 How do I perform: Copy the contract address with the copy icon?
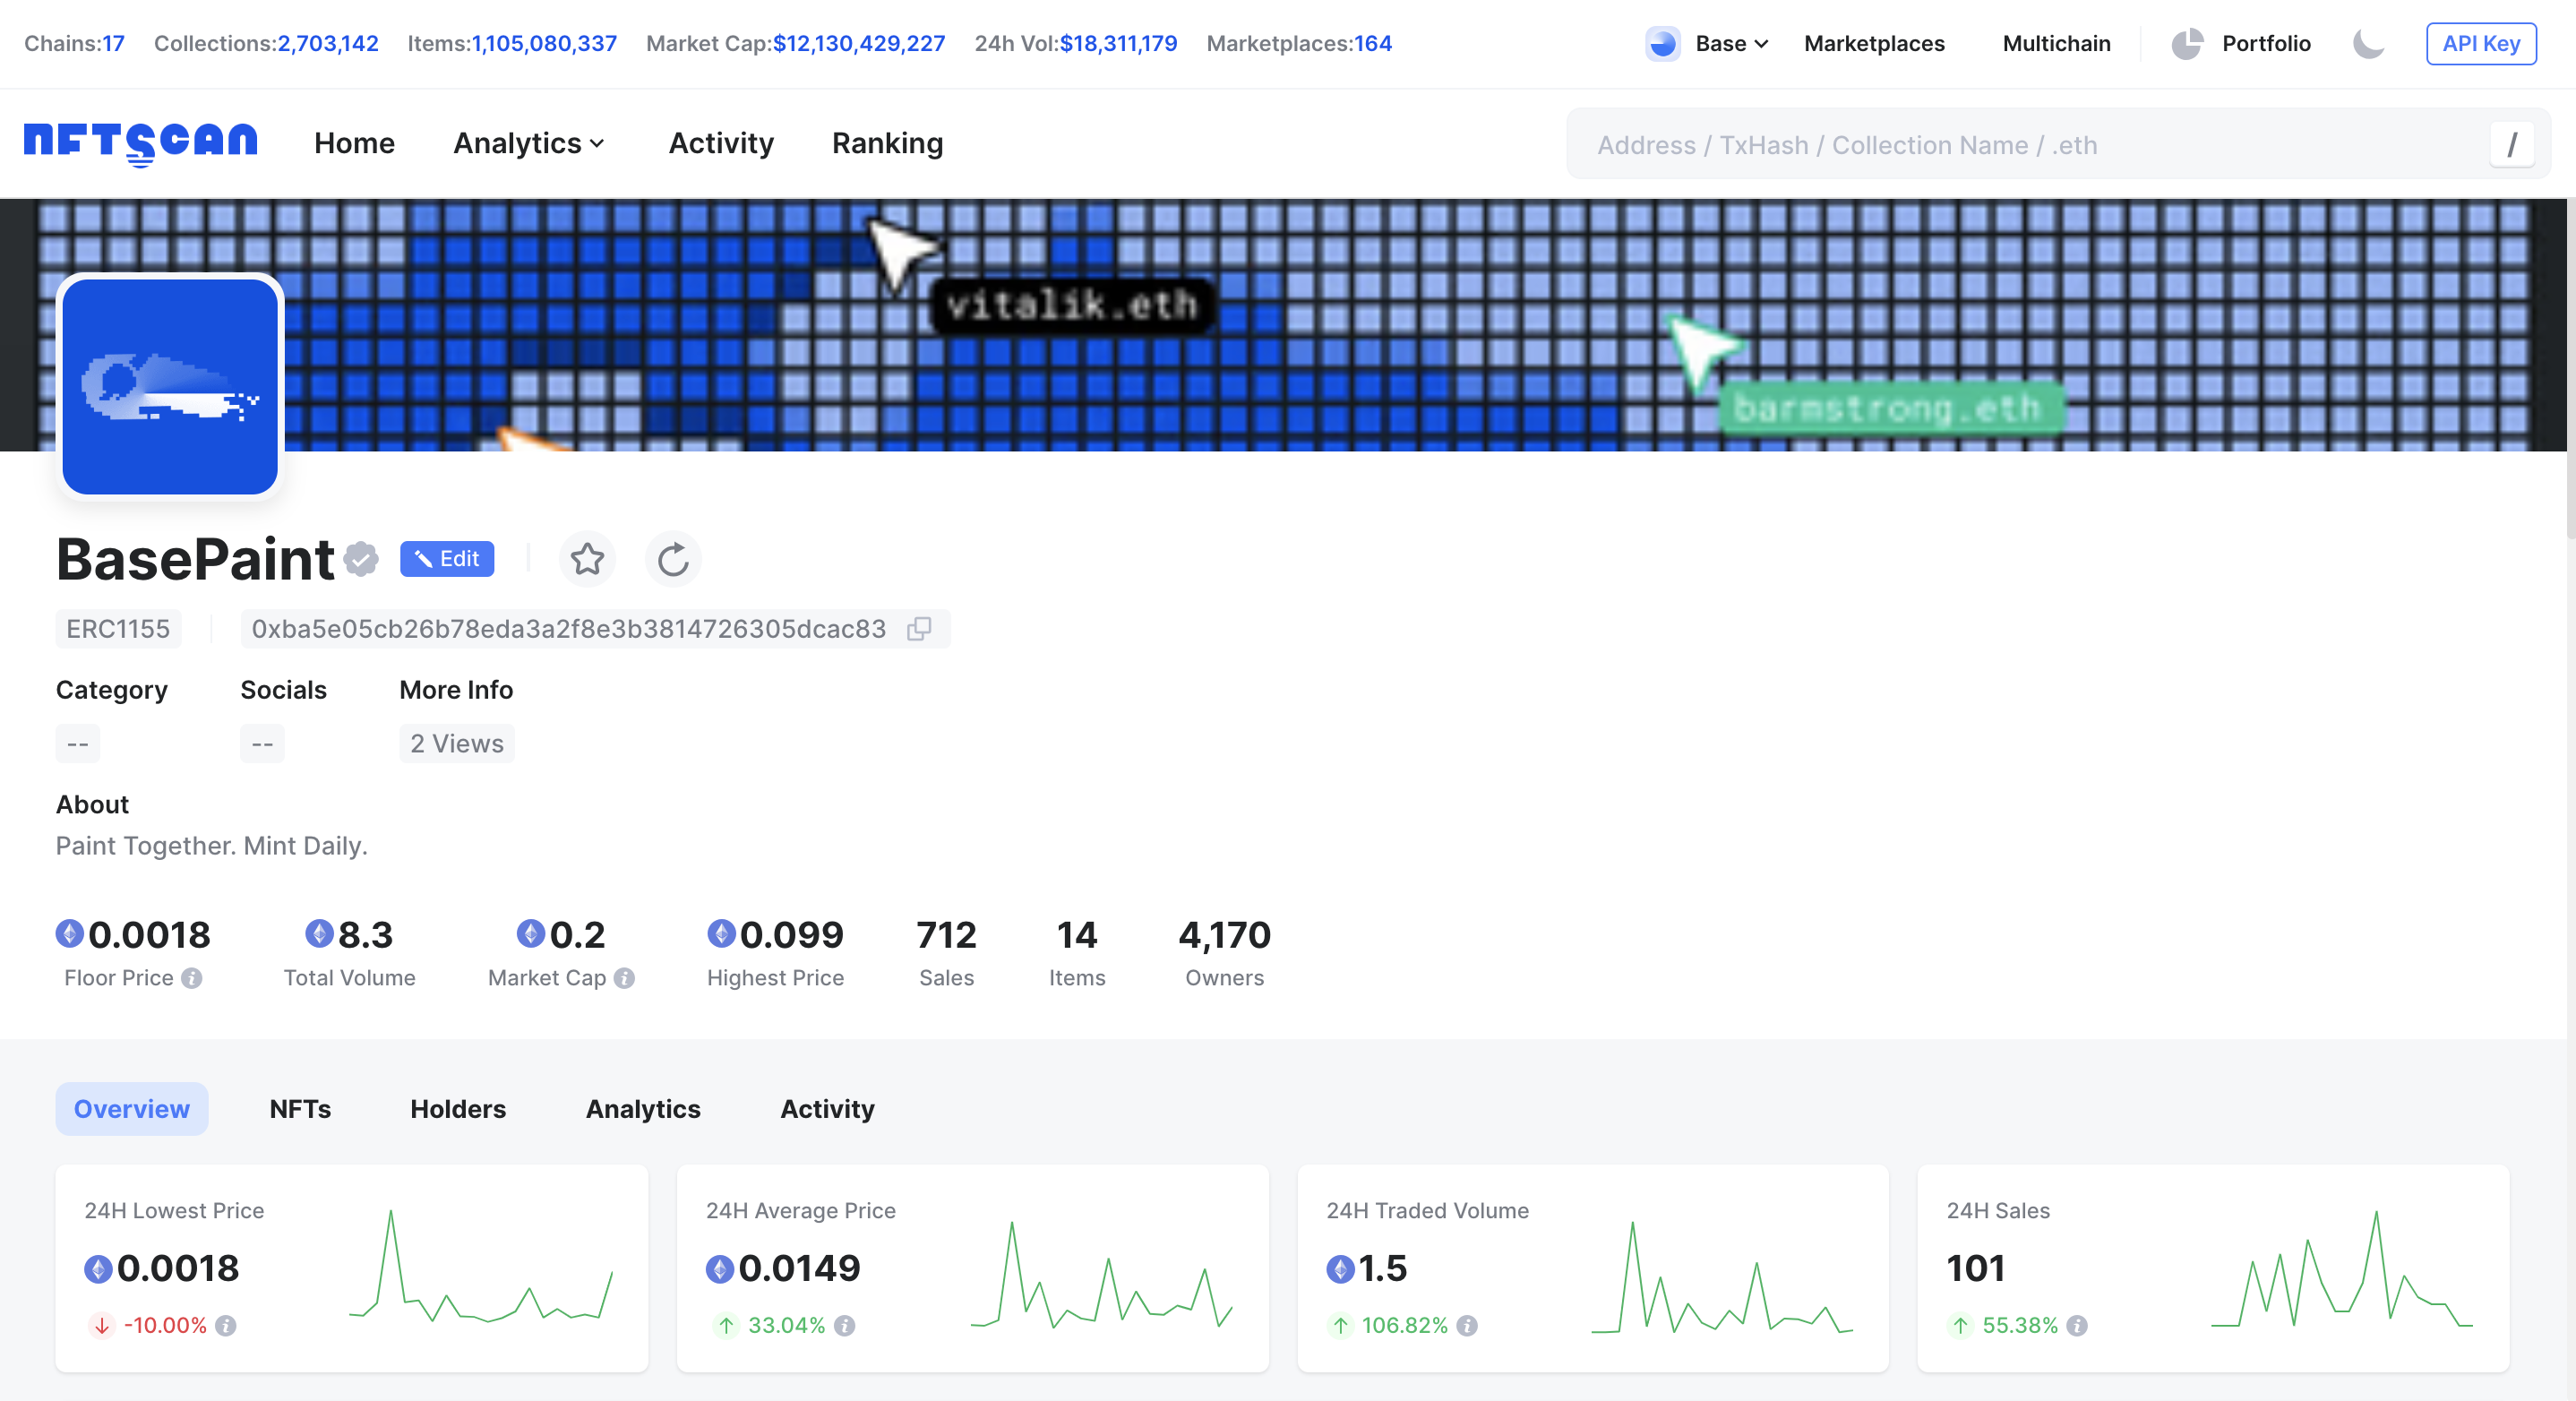(919, 629)
